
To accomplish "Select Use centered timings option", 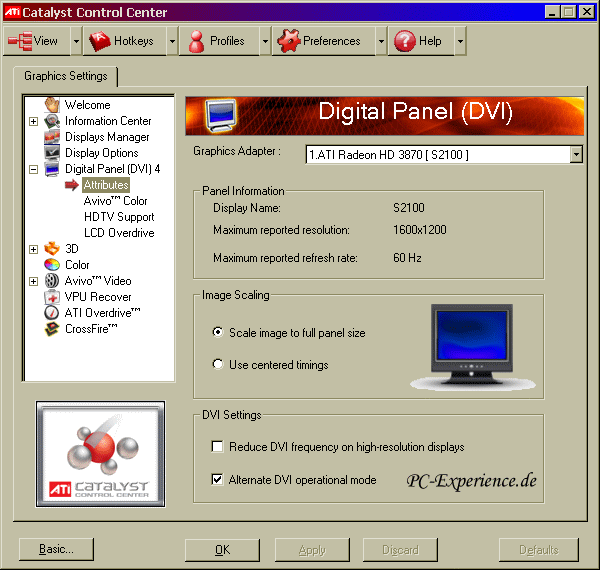I will pos(218,365).
